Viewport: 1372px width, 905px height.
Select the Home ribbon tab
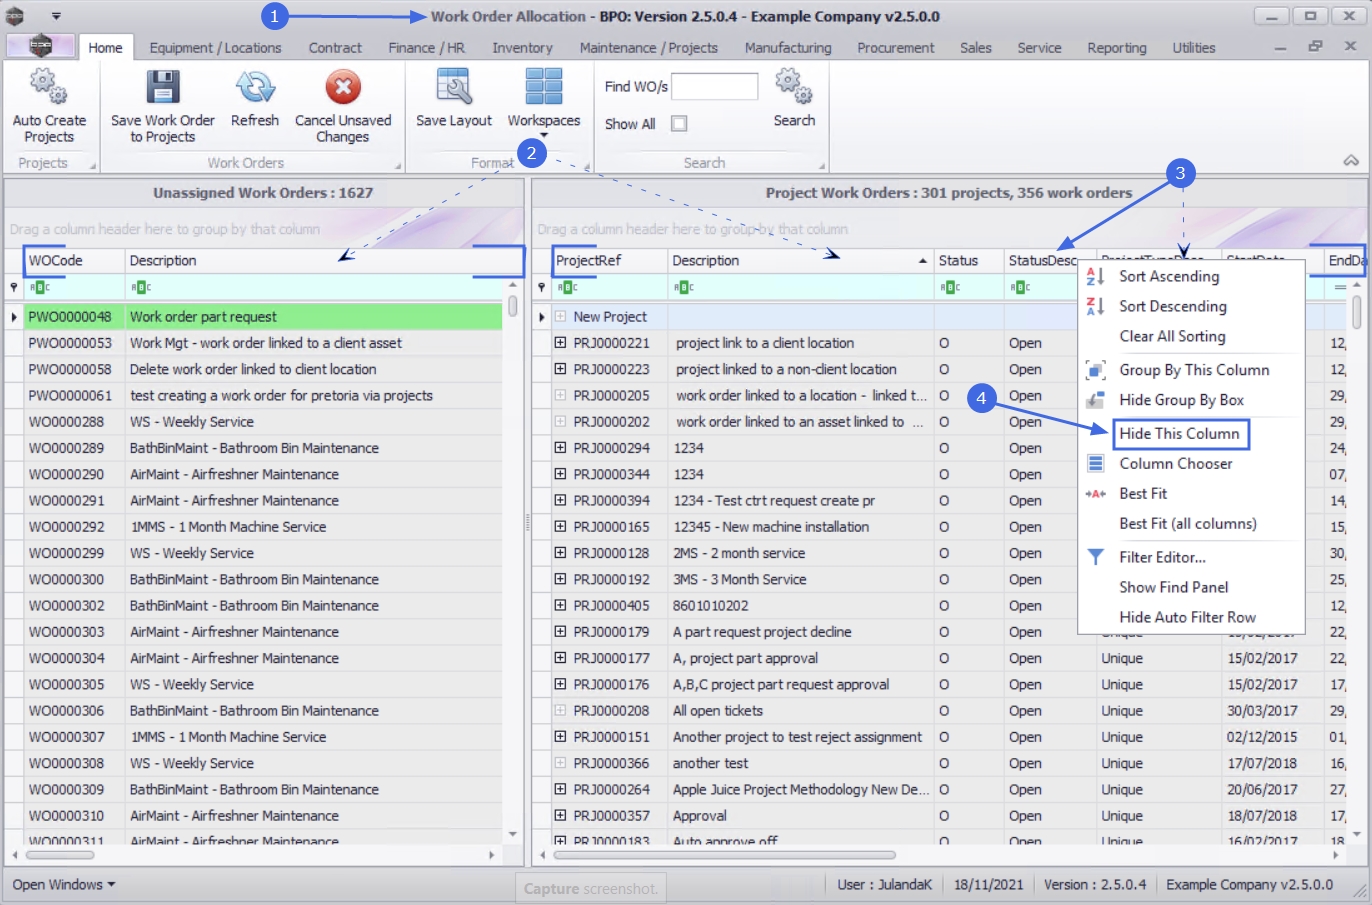point(105,48)
